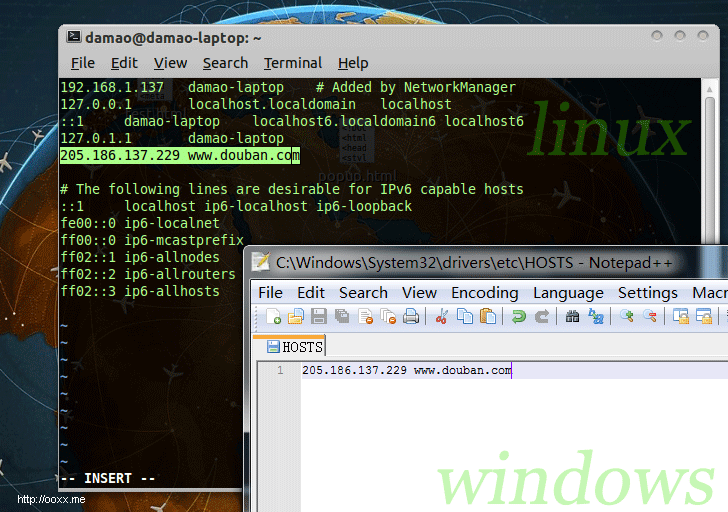
Task: Click the Copy icon in Notepad++ toolbar
Action: pos(464,316)
